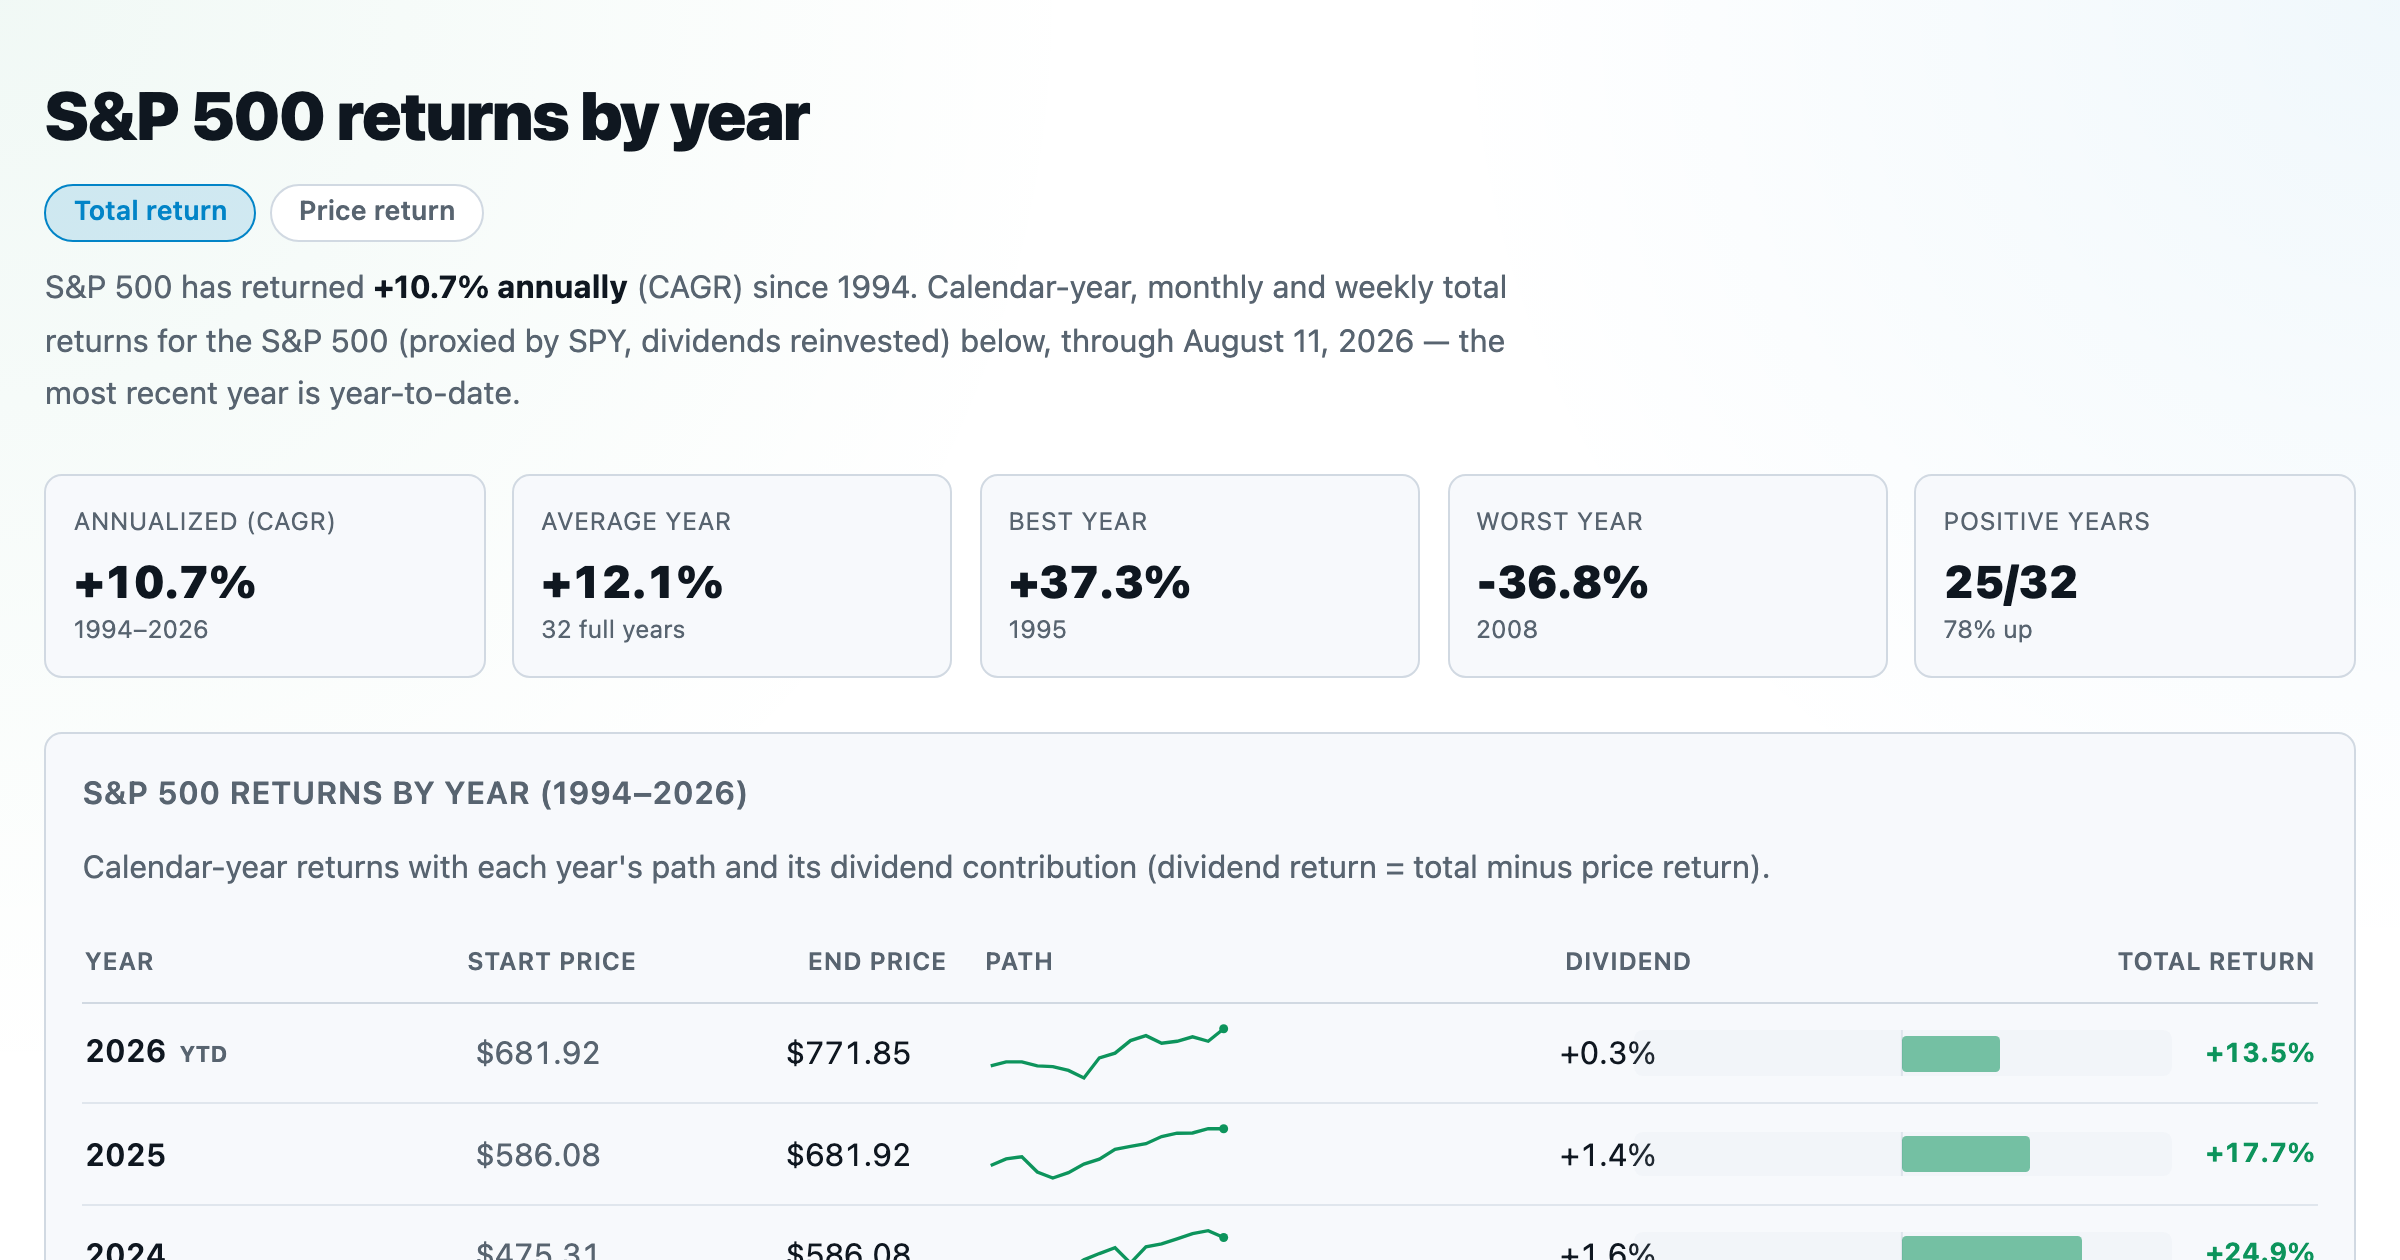Click the 2025 total return +17.7%
Image resolution: width=2400 pixels, height=1260 pixels.
pyautogui.click(x=2260, y=1153)
